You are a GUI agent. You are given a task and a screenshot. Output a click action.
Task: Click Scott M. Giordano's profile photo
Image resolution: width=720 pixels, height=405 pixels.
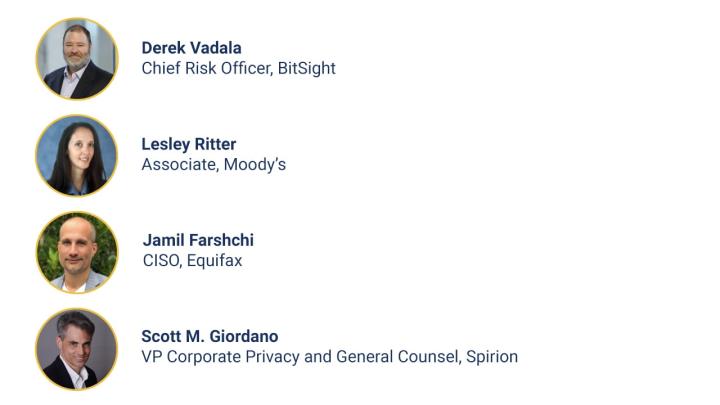point(77,348)
